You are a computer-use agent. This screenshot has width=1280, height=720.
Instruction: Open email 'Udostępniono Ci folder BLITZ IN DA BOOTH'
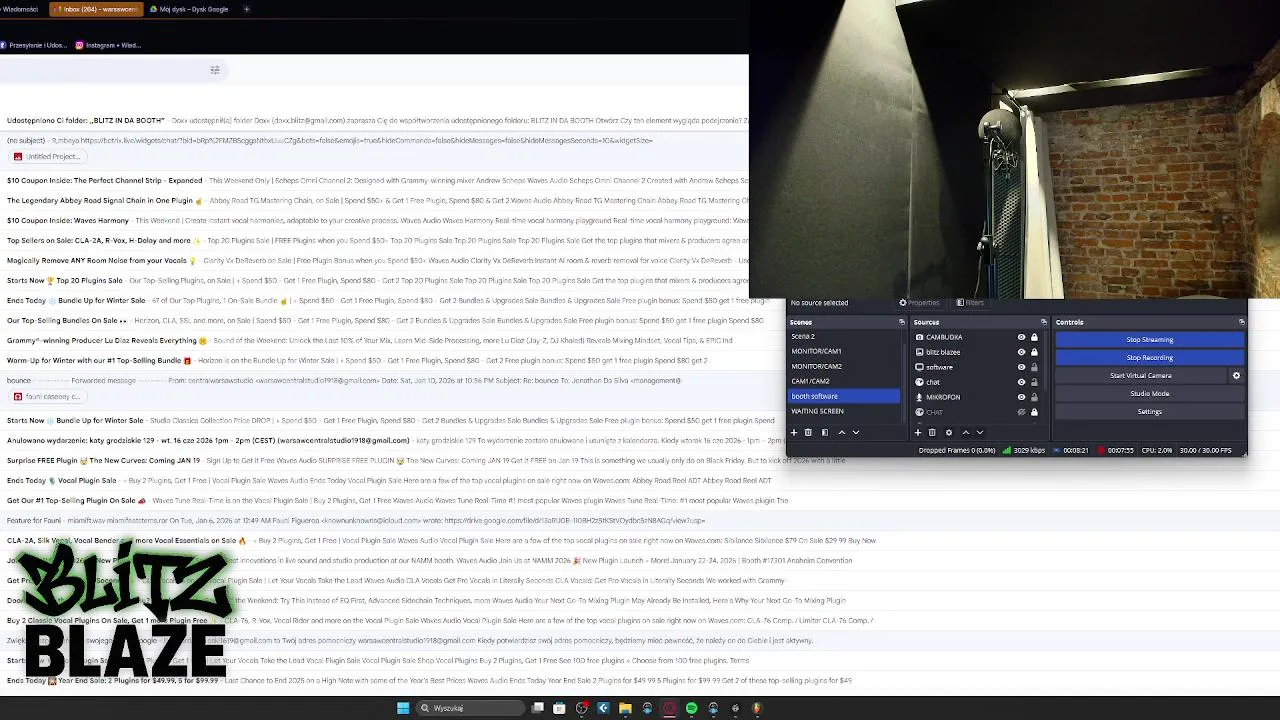(x=374, y=120)
